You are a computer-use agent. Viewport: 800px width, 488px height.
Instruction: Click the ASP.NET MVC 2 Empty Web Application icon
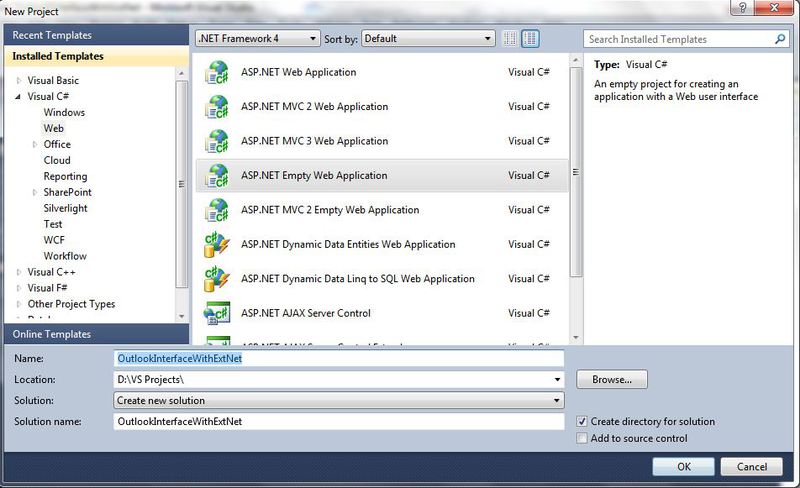click(x=217, y=210)
